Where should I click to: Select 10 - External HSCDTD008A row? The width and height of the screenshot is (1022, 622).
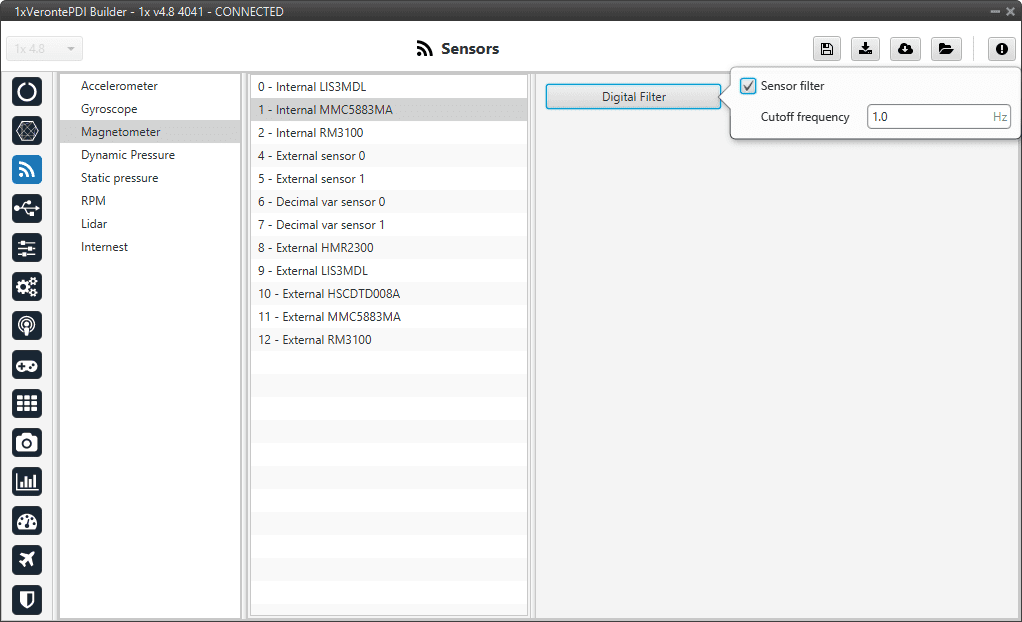click(x=388, y=294)
